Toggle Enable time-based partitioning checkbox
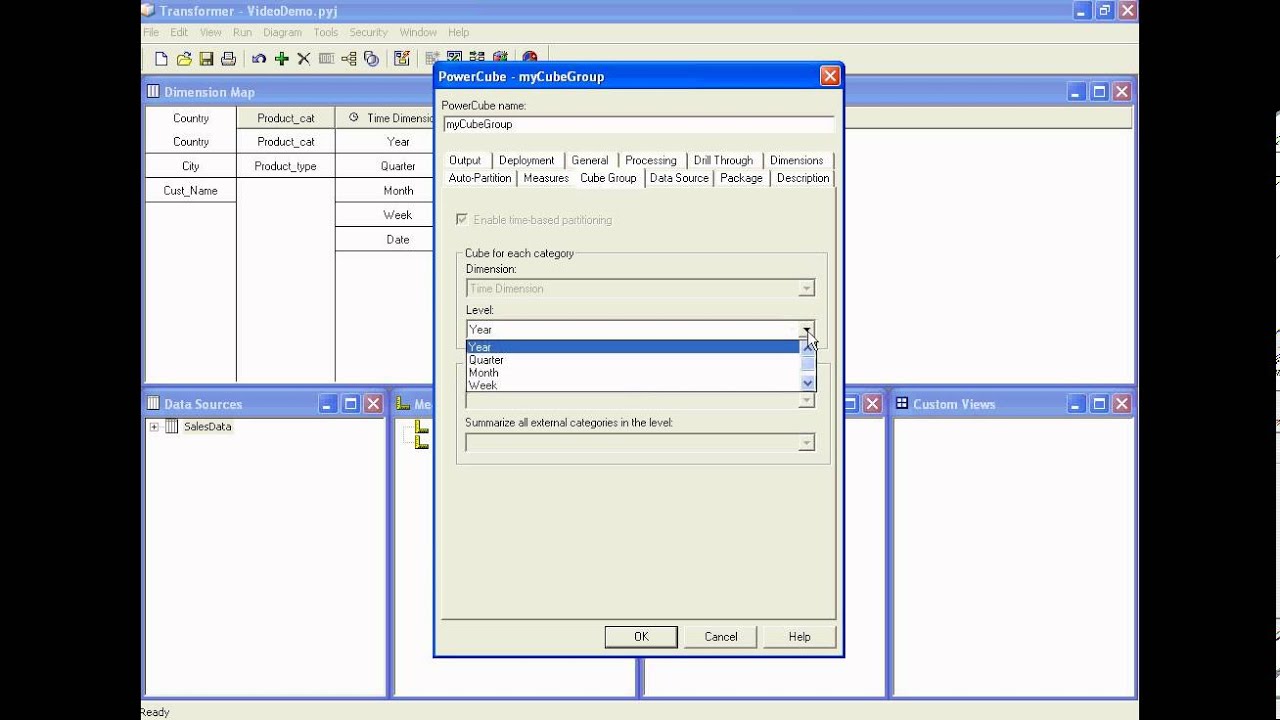1280x720 pixels. click(x=461, y=220)
